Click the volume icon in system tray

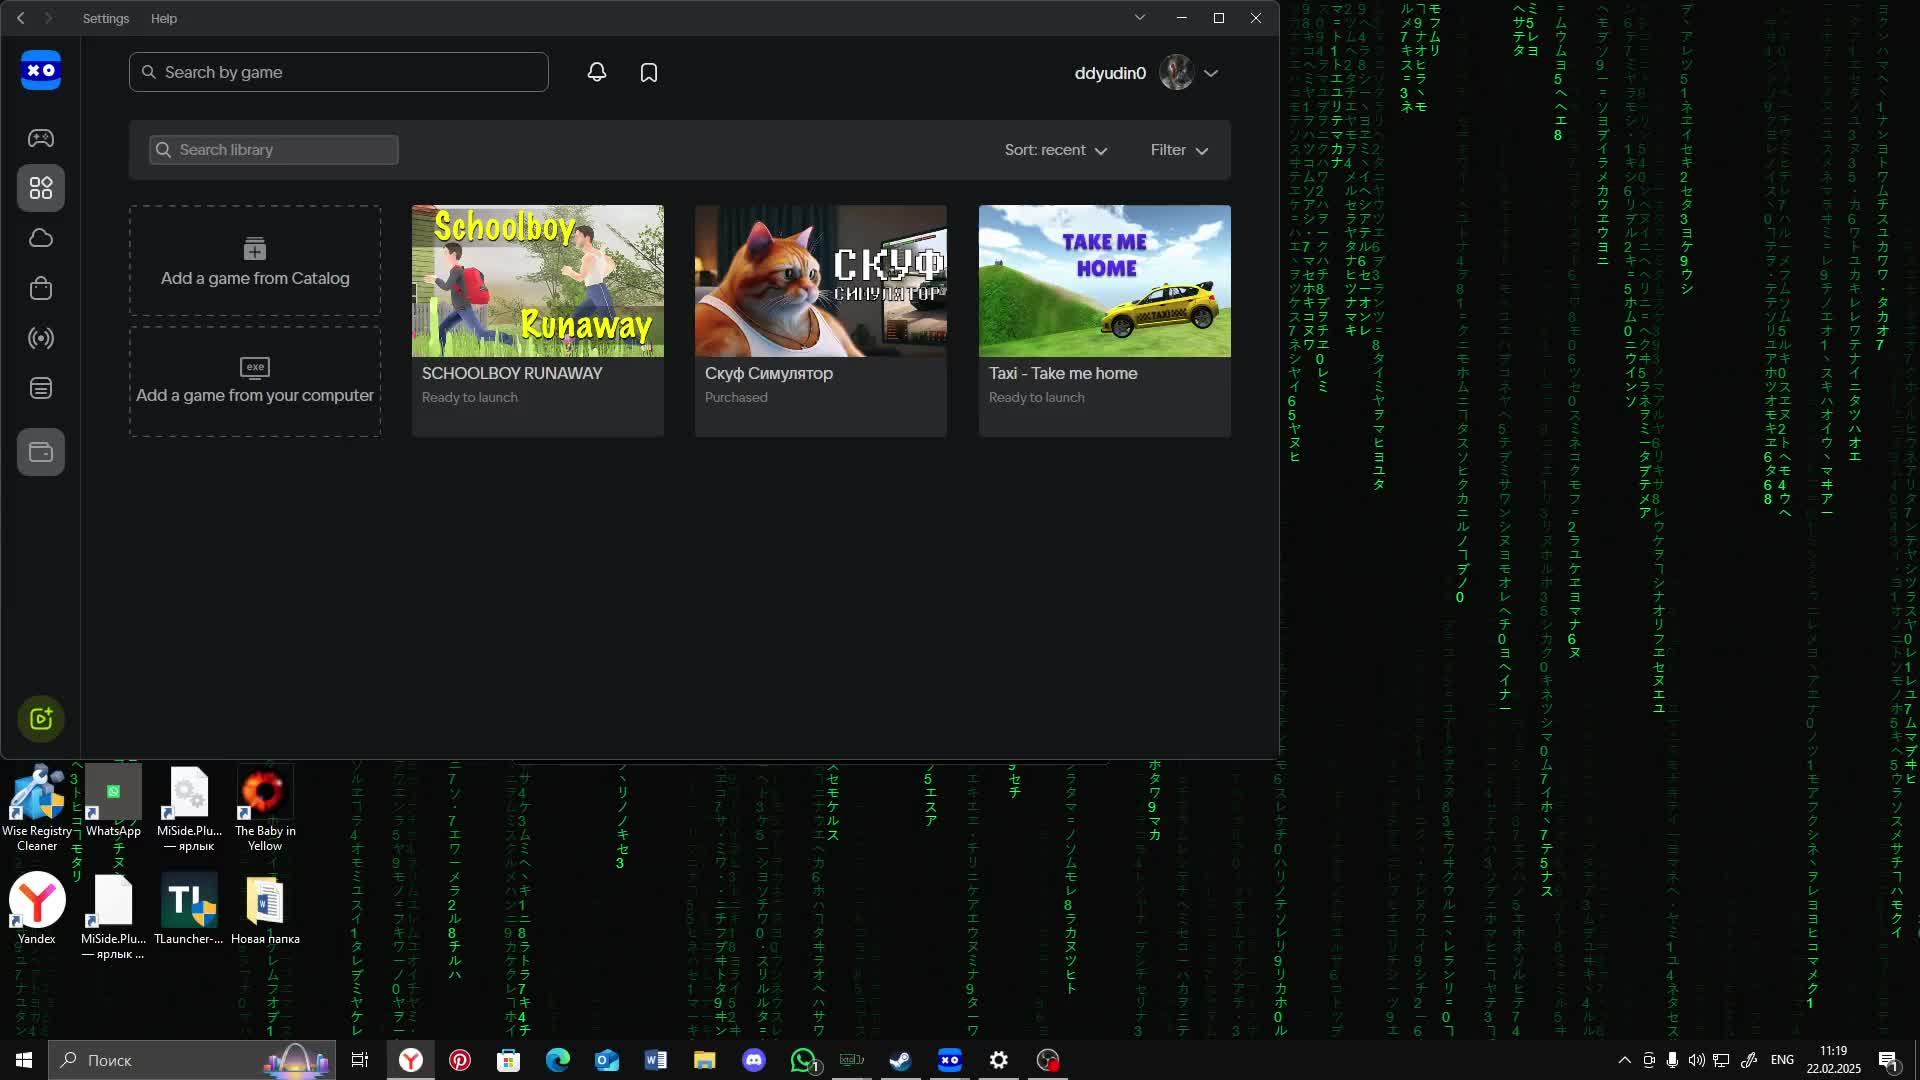point(1696,1060)
